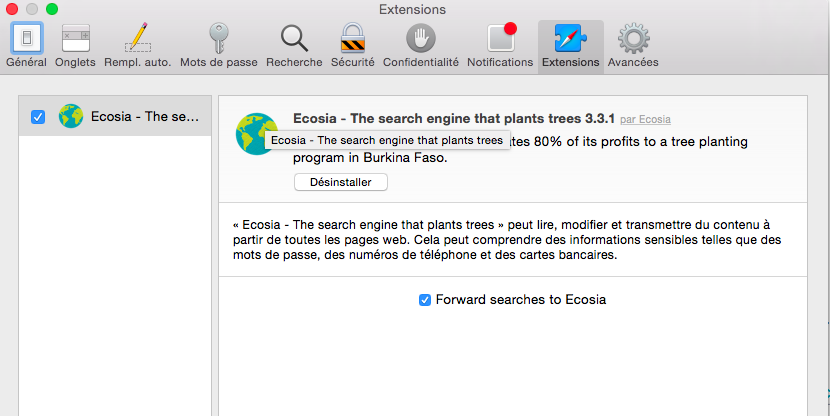Select the Extensions toolbar tab
Viewport: 830px width, 416px height.
pos(571,46)
